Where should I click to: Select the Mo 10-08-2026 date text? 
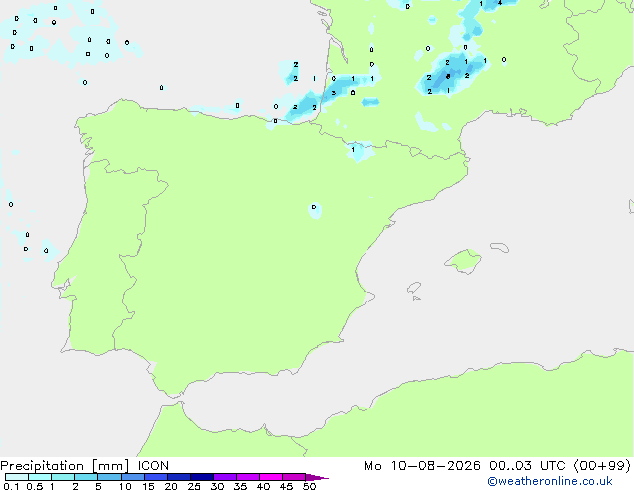coord(422,466)
